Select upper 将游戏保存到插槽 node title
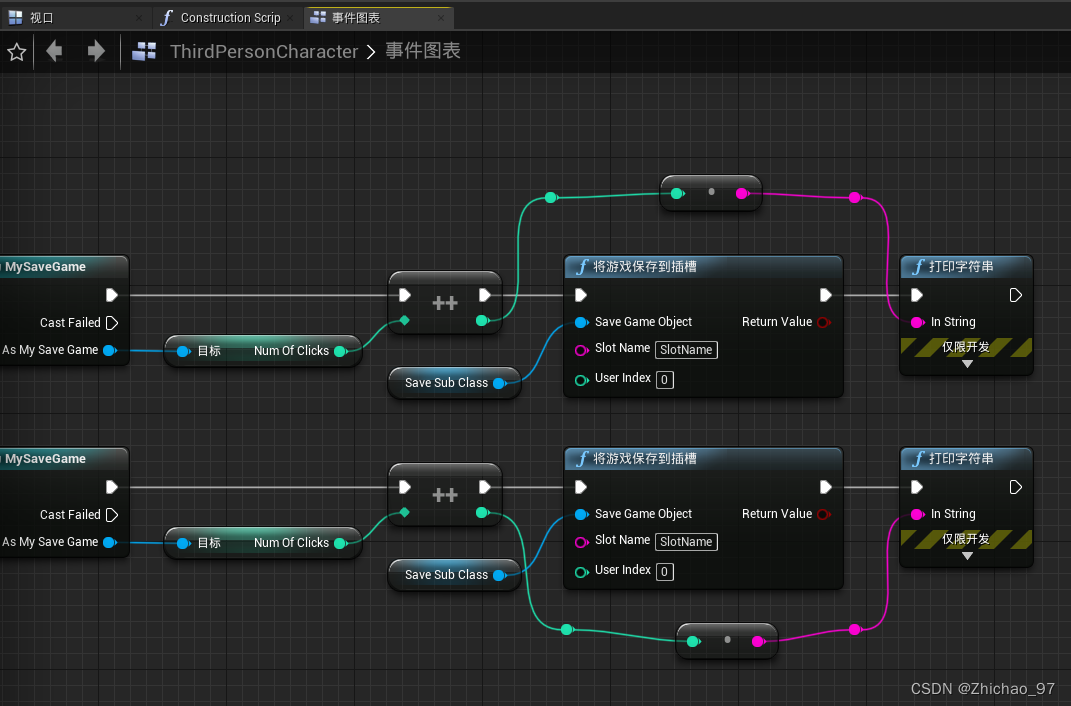Image resolution: width=1071 pixels, height=706 pixels. coord(644,267)
